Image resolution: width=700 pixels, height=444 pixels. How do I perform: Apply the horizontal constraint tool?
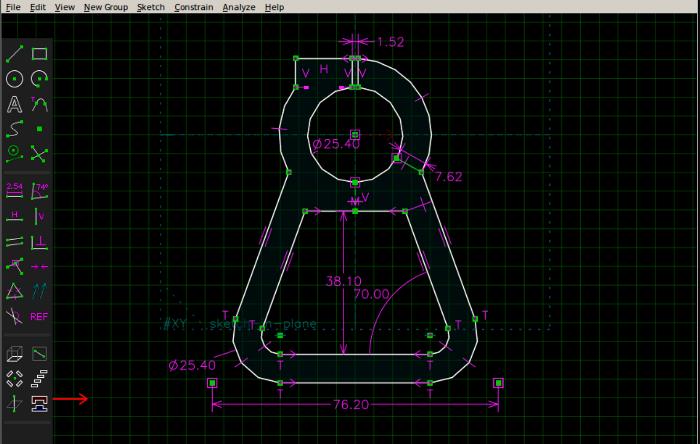click(x=14, y=216)
